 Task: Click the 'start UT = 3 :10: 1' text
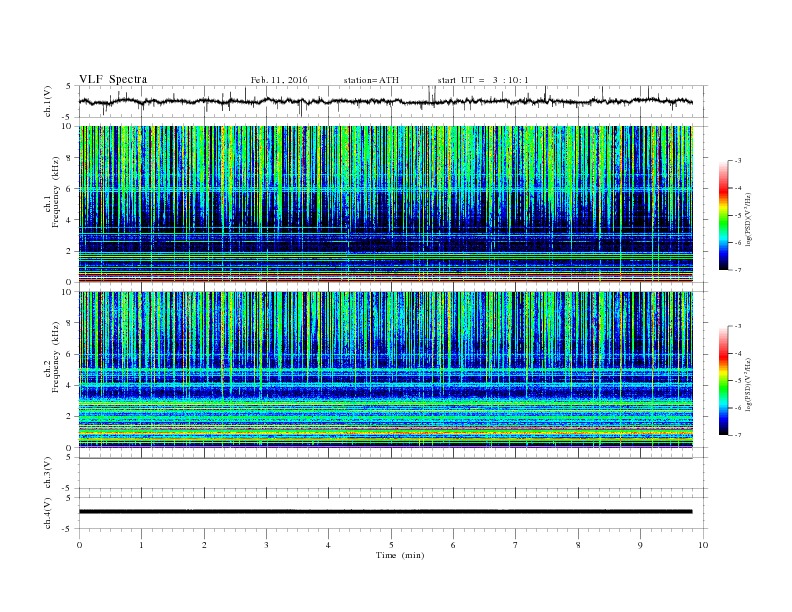coord(483,80)
